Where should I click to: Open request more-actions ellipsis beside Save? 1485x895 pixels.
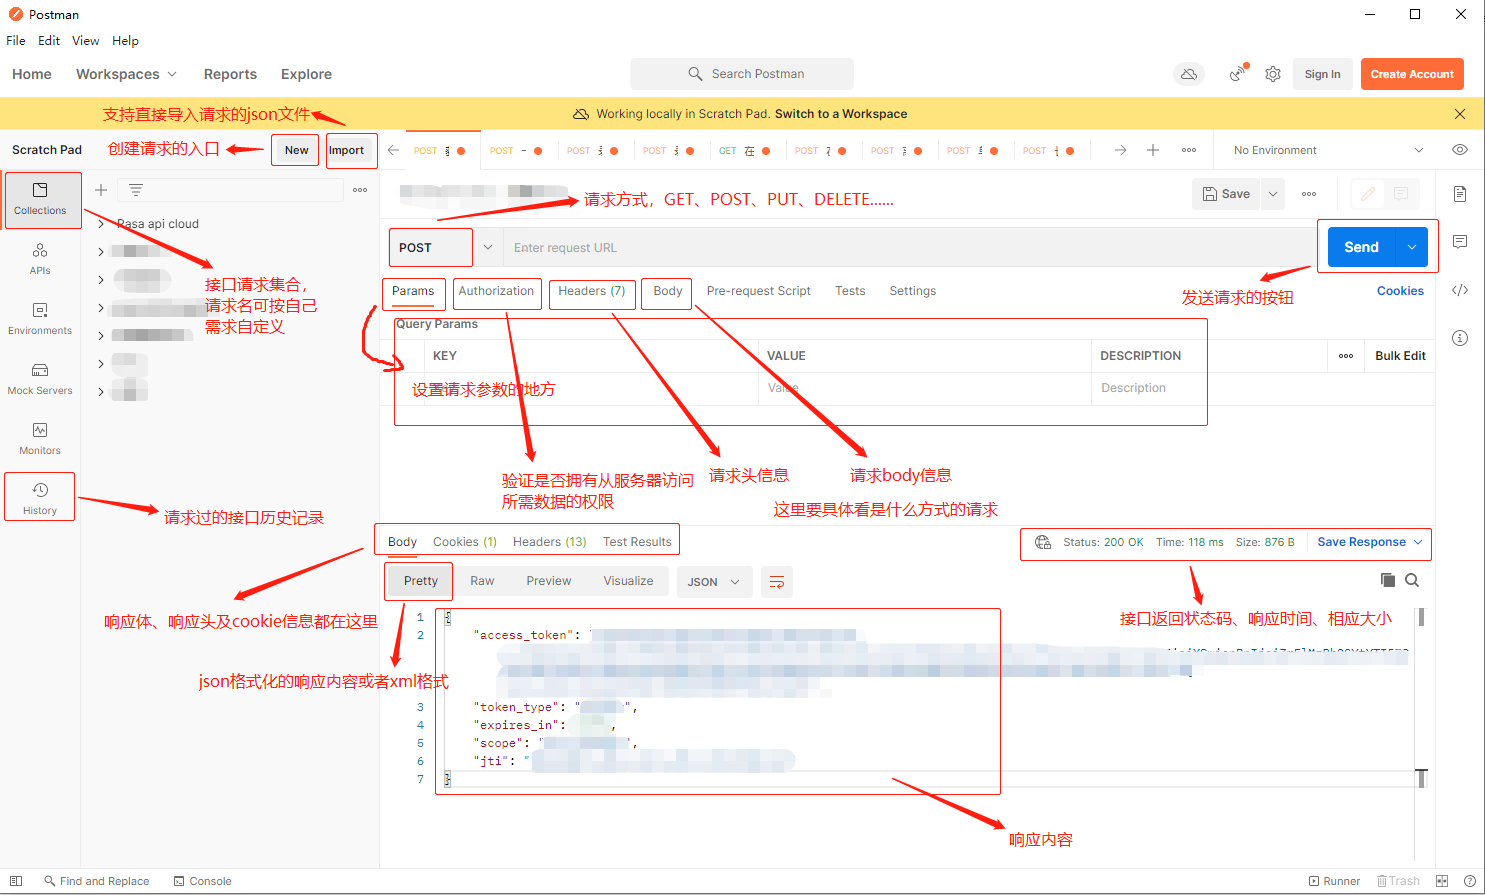(1309, 194)
